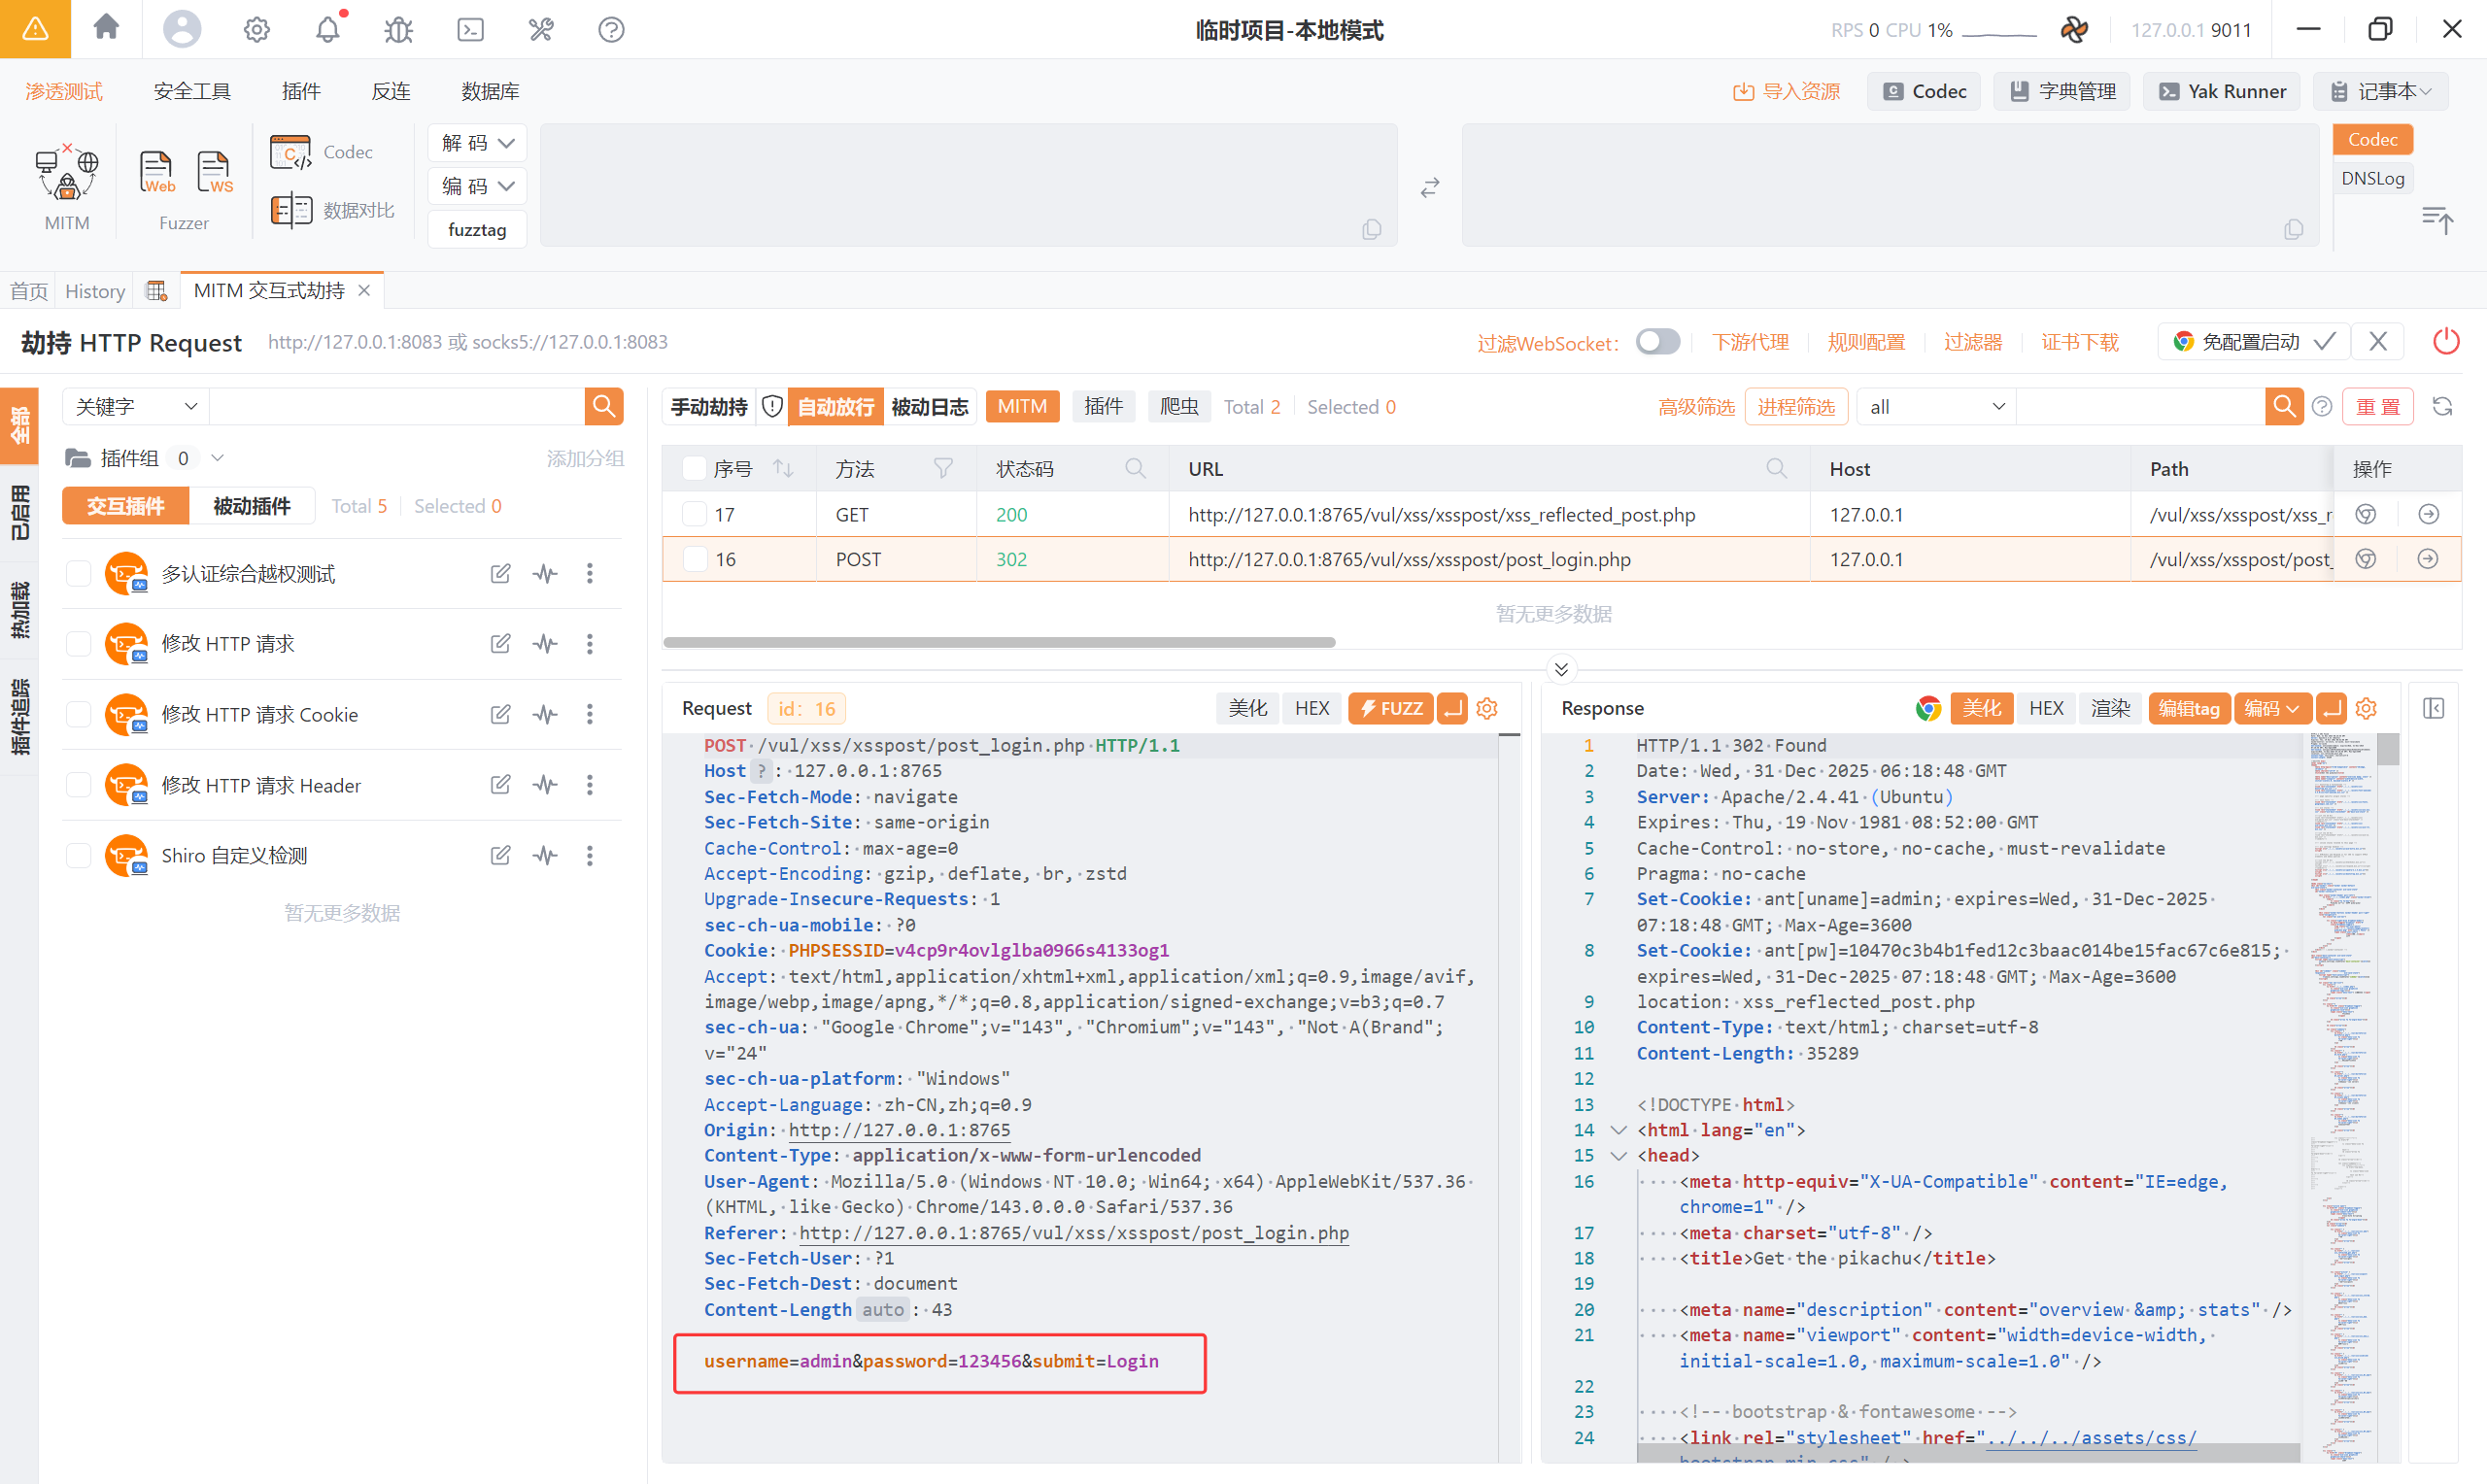Click the notification bell icon
Screen dimensions: 2487x1484
coord(328,30)
